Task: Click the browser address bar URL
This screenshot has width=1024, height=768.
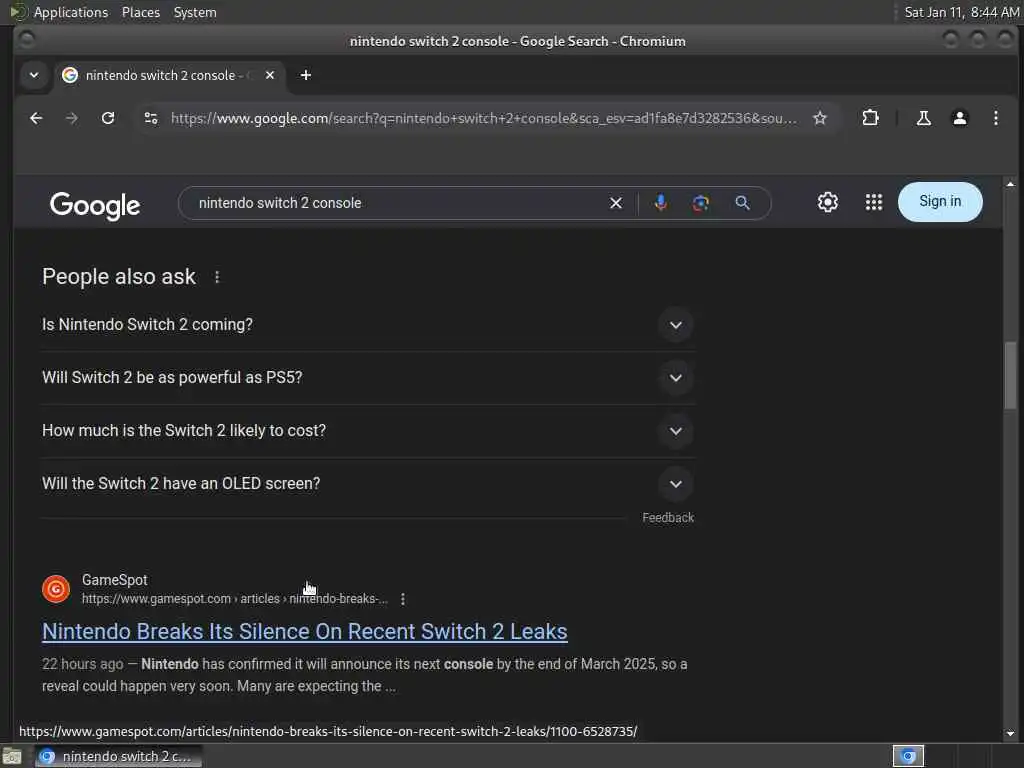Action: [483, 118]
